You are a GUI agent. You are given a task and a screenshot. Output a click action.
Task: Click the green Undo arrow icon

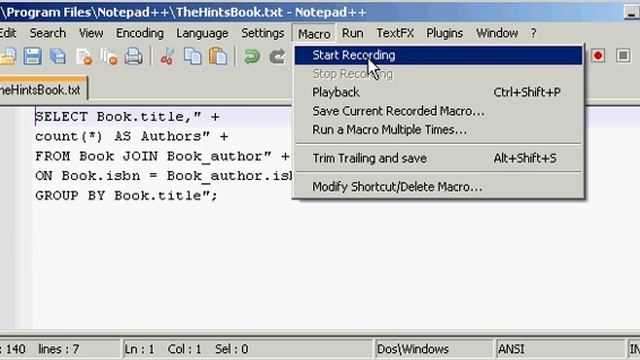pos(252,56)
